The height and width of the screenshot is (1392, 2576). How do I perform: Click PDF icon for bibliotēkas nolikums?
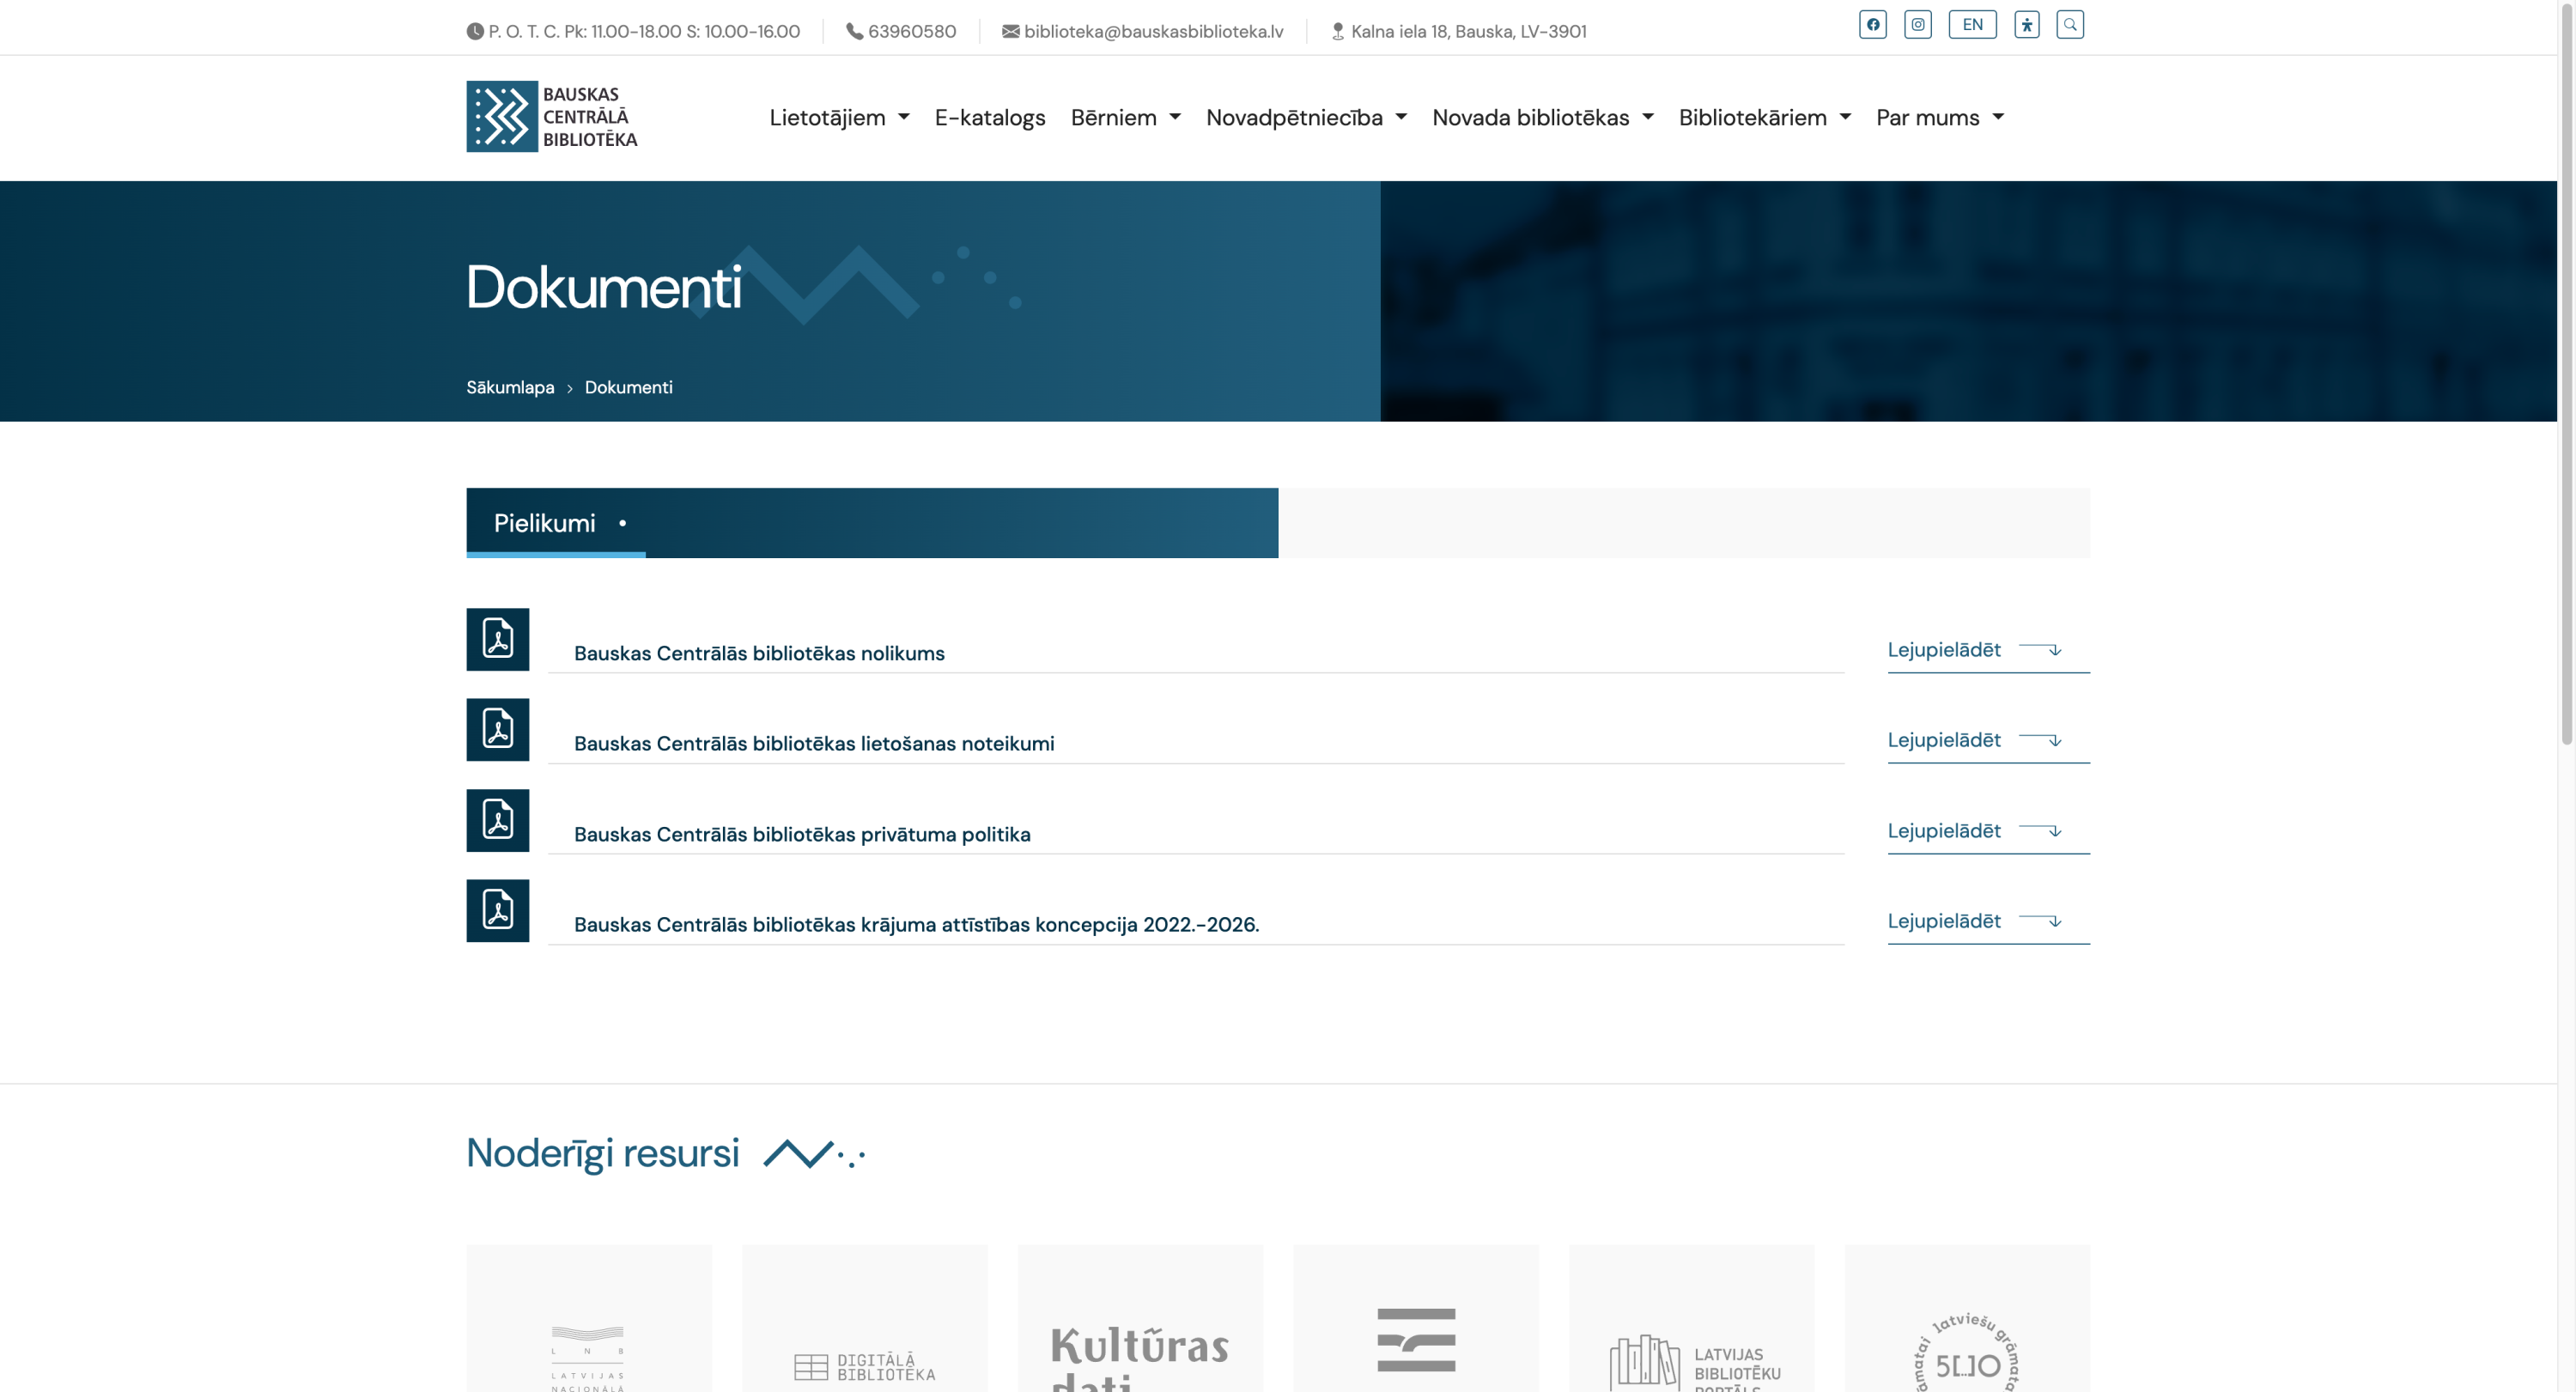point(497,639)
